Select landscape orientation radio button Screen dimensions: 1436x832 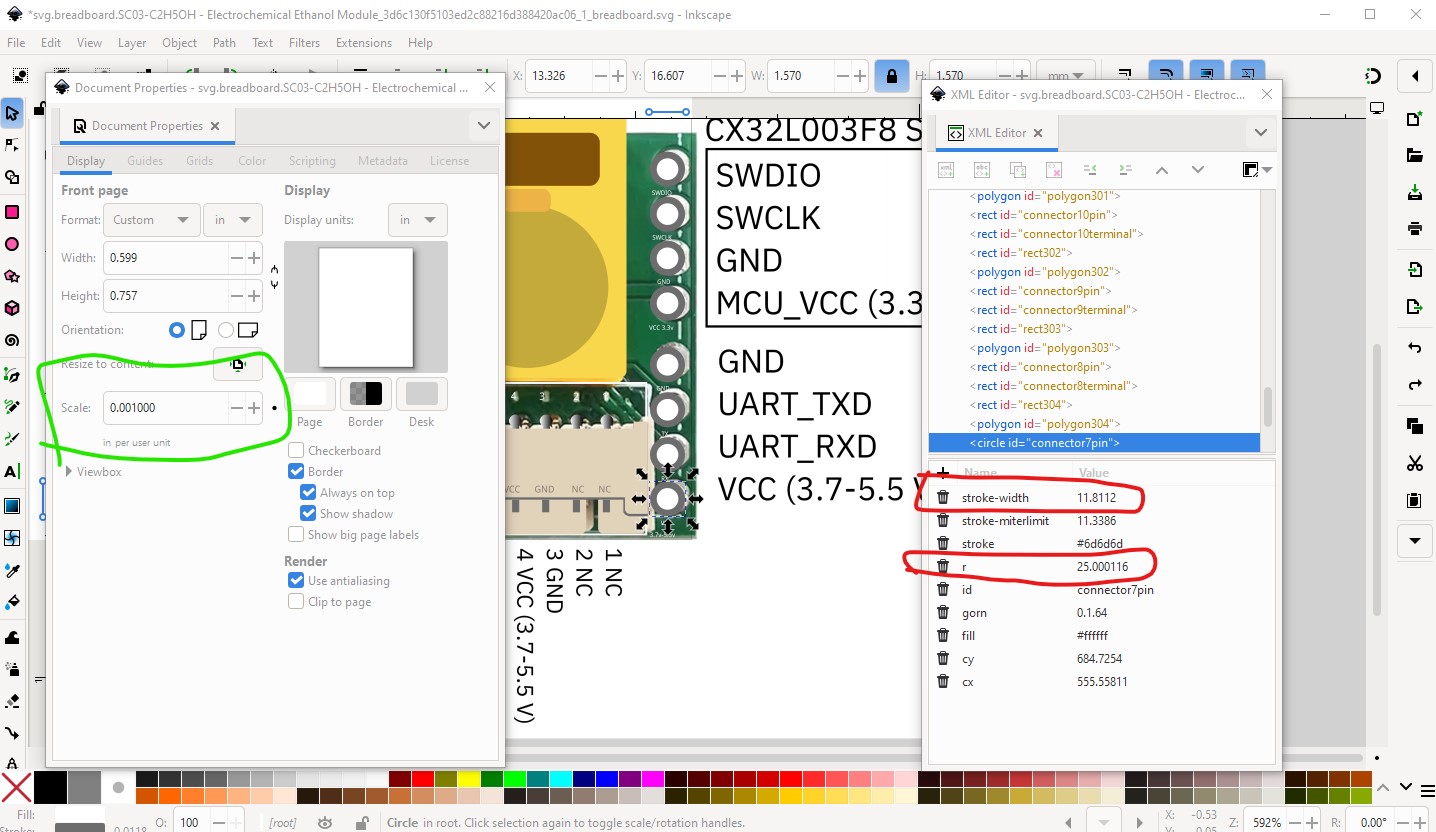[x=227, y=330]
